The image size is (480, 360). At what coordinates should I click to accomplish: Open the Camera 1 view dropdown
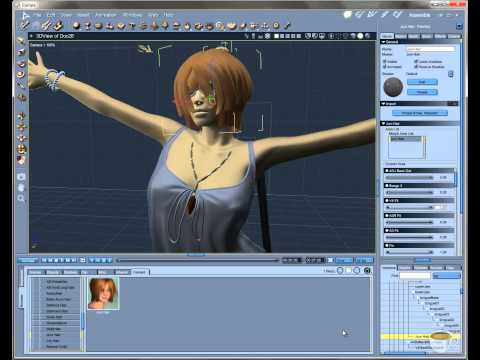pos(42,45)
